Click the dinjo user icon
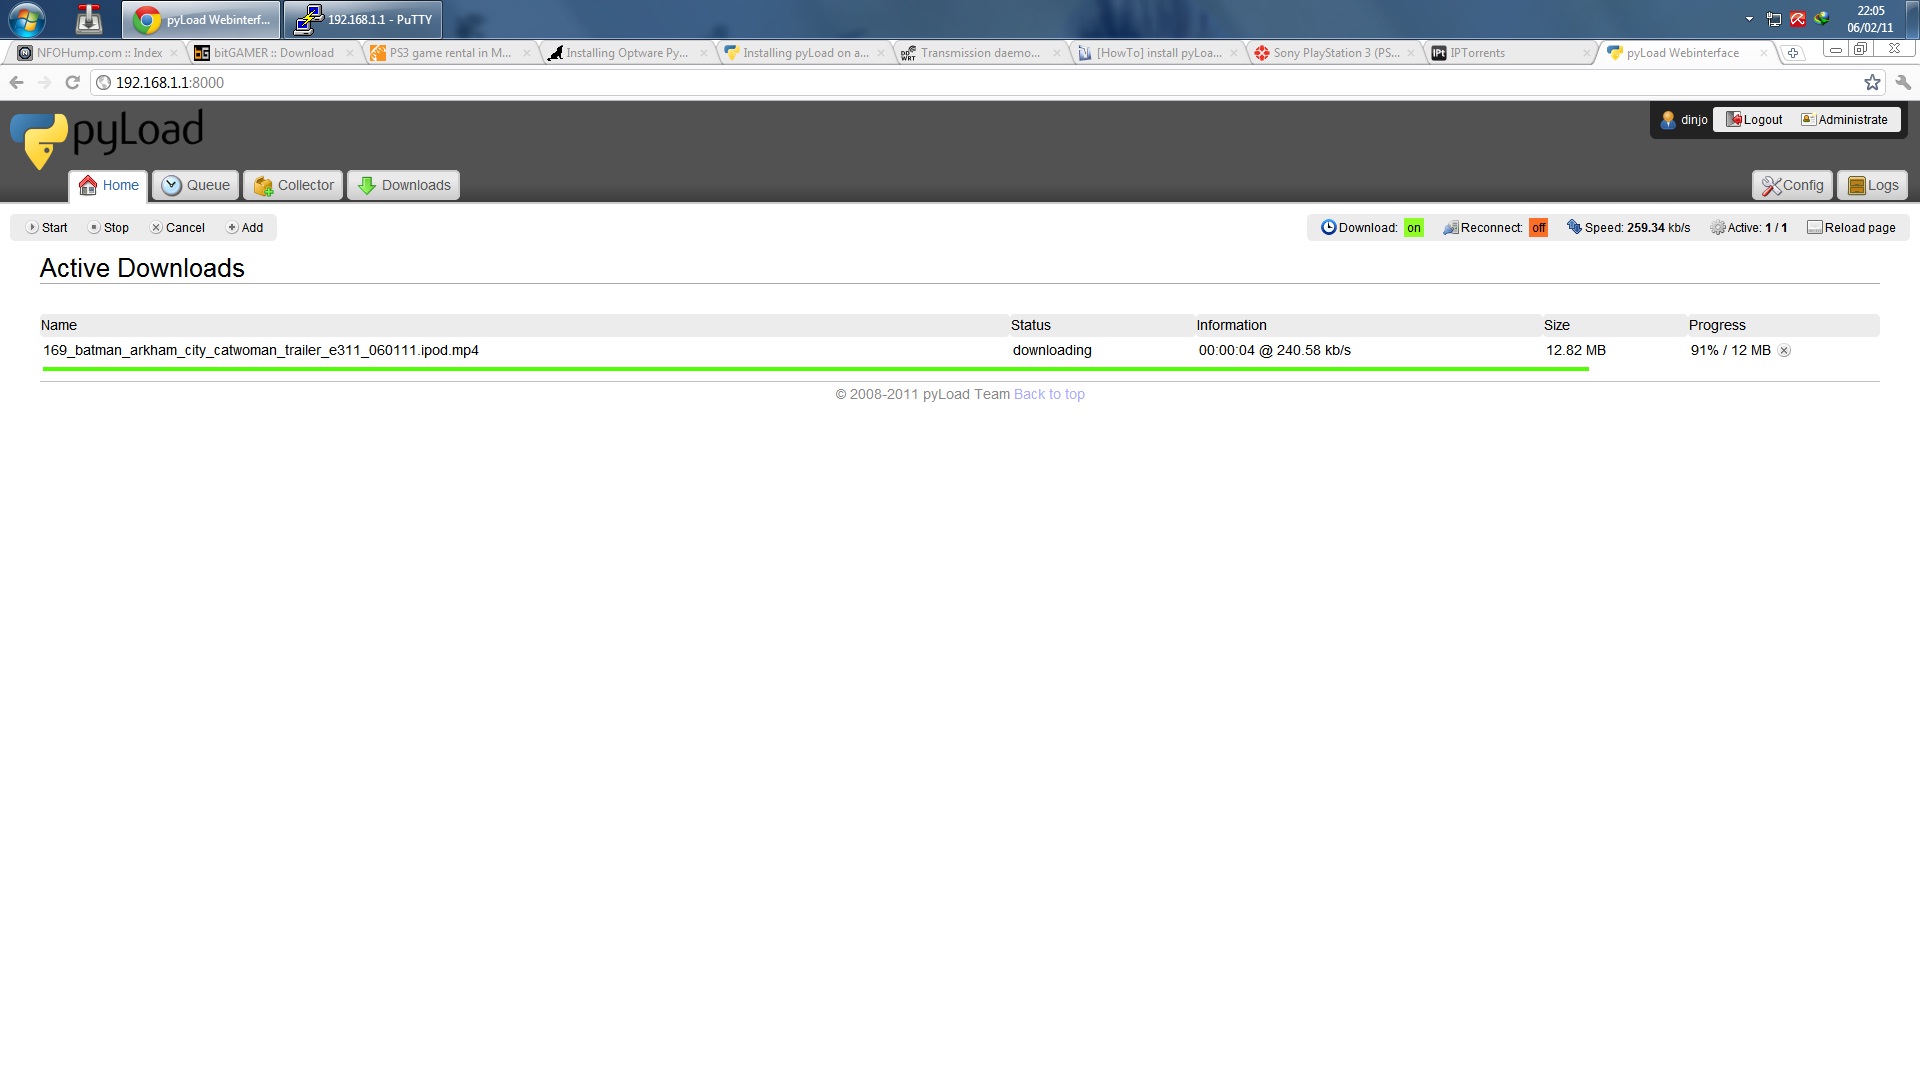Image resolution: width=1920 pixels, height=1080 pixels. tap(1668, 120)
